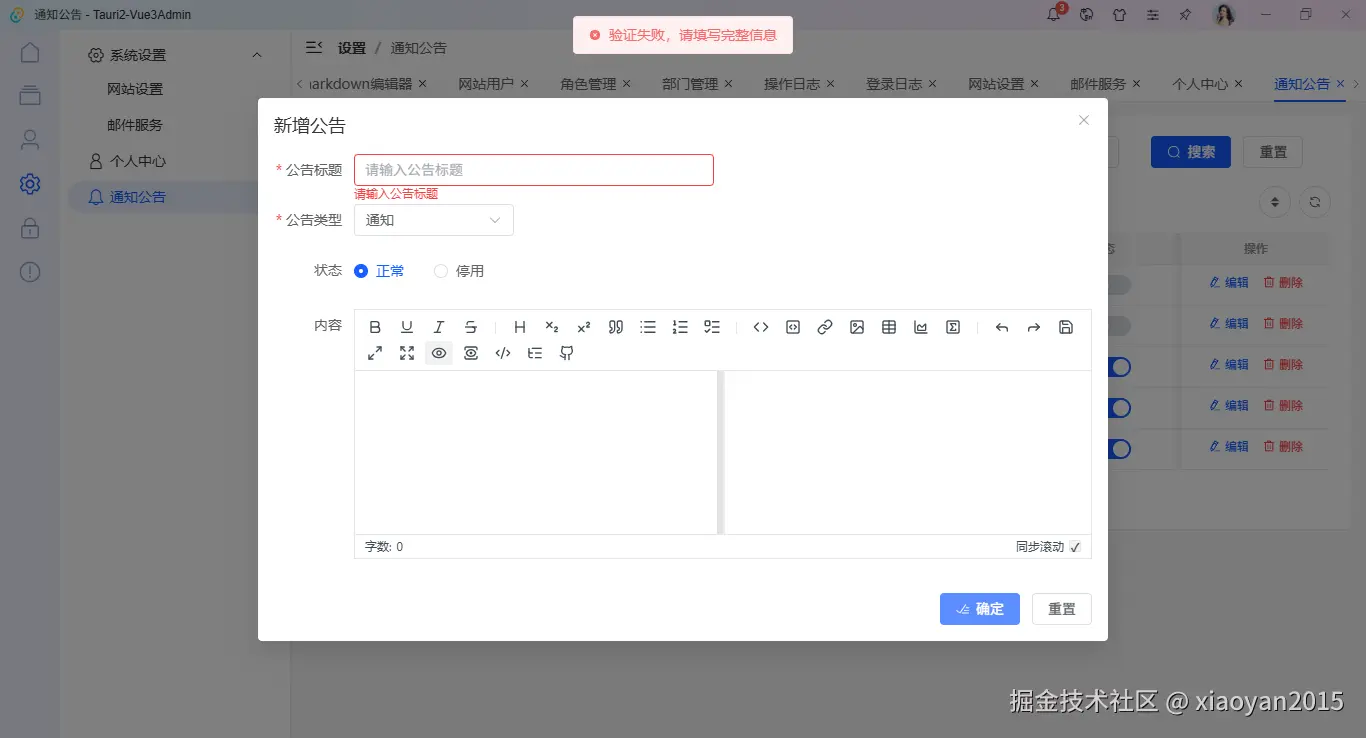Open the formula insert tool

tap(952, 326)
